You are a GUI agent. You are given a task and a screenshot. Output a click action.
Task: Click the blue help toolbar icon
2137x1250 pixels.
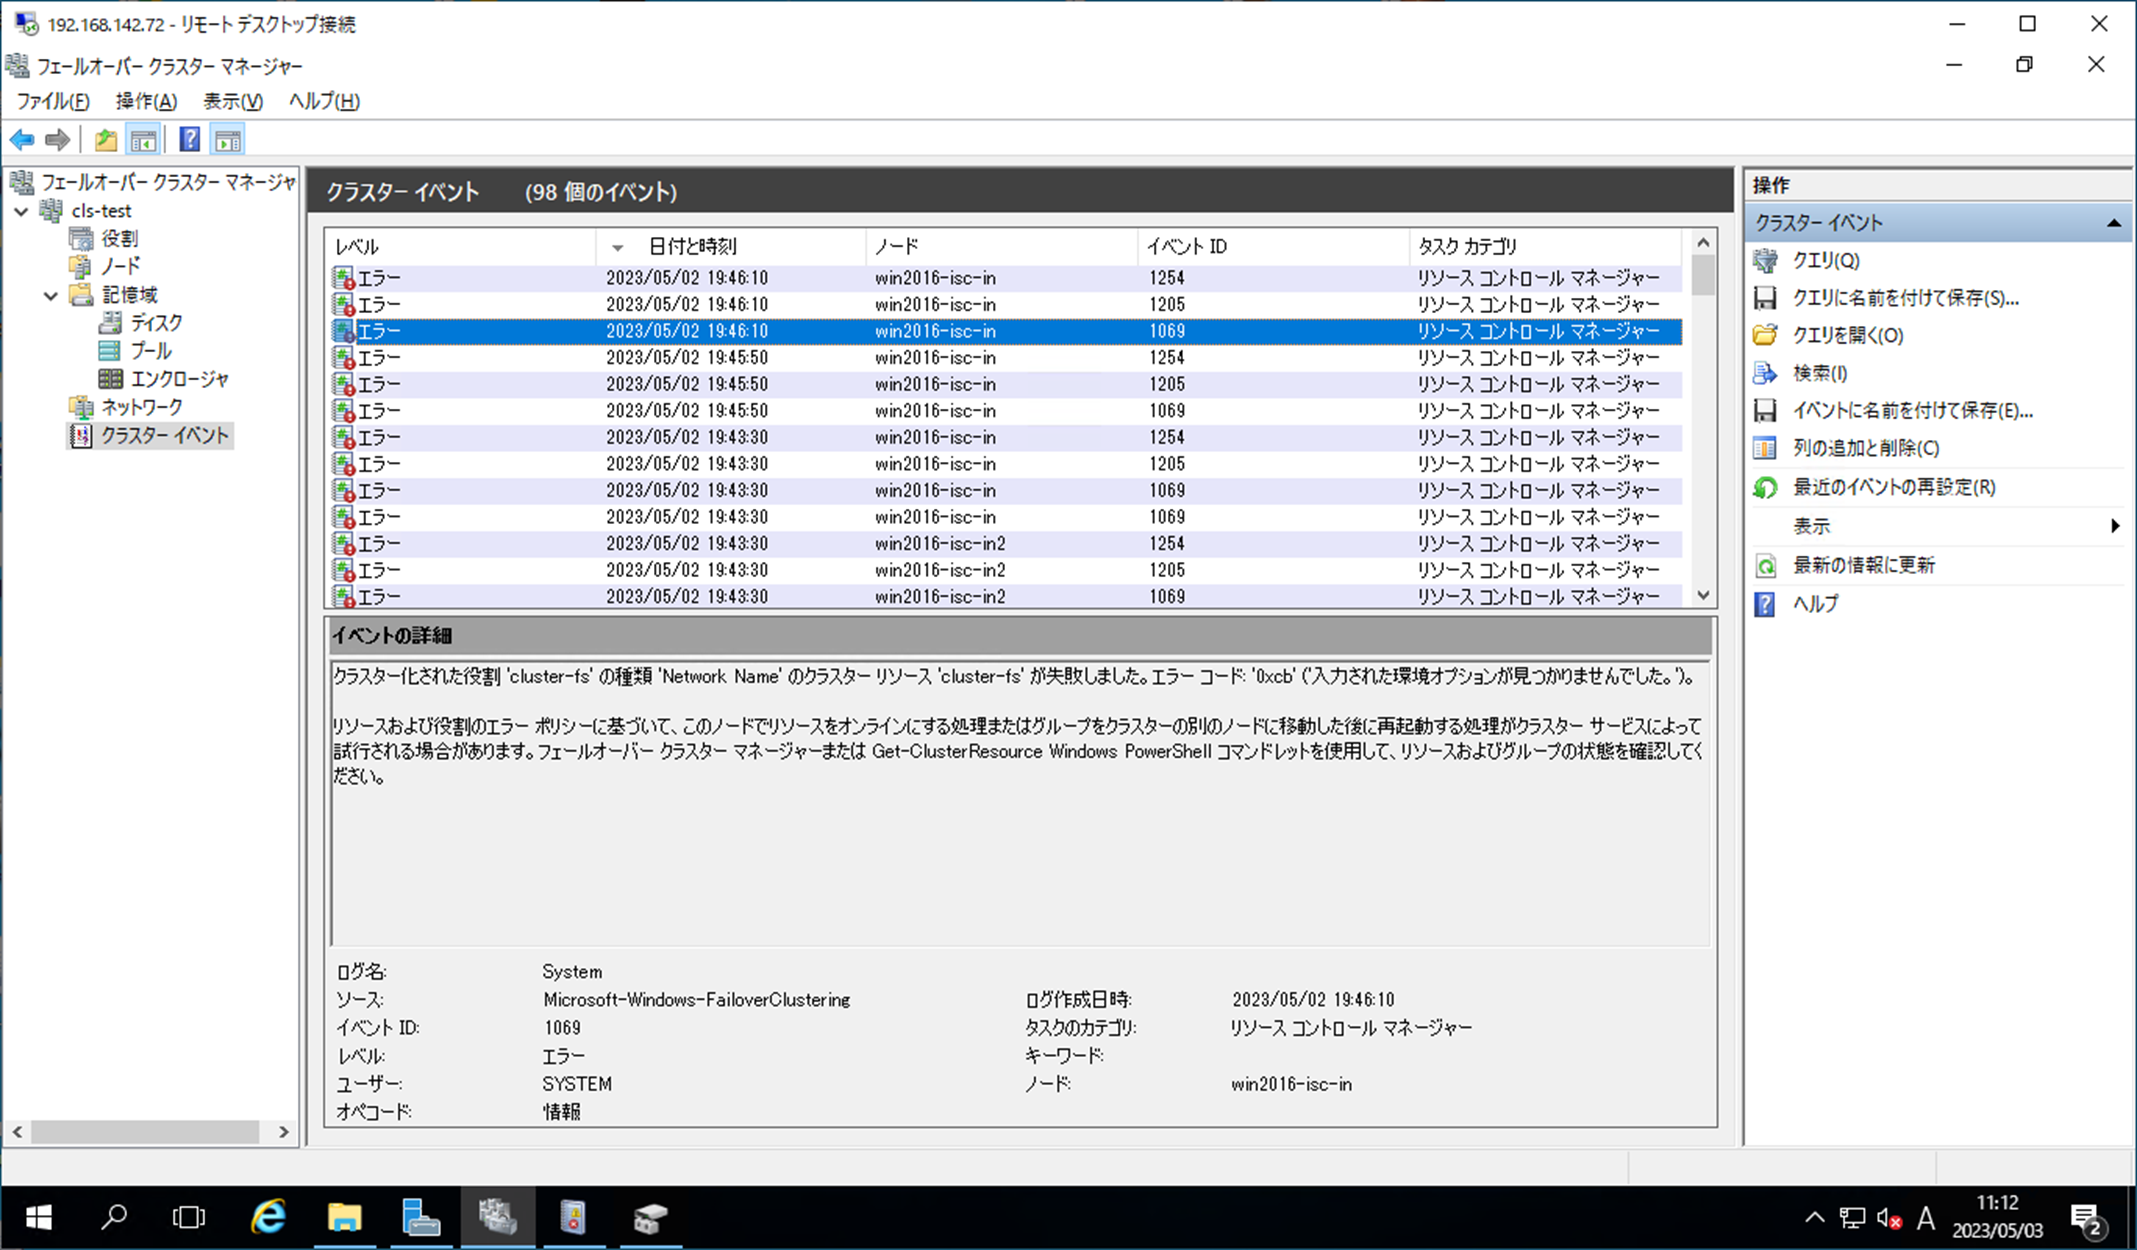189,140
